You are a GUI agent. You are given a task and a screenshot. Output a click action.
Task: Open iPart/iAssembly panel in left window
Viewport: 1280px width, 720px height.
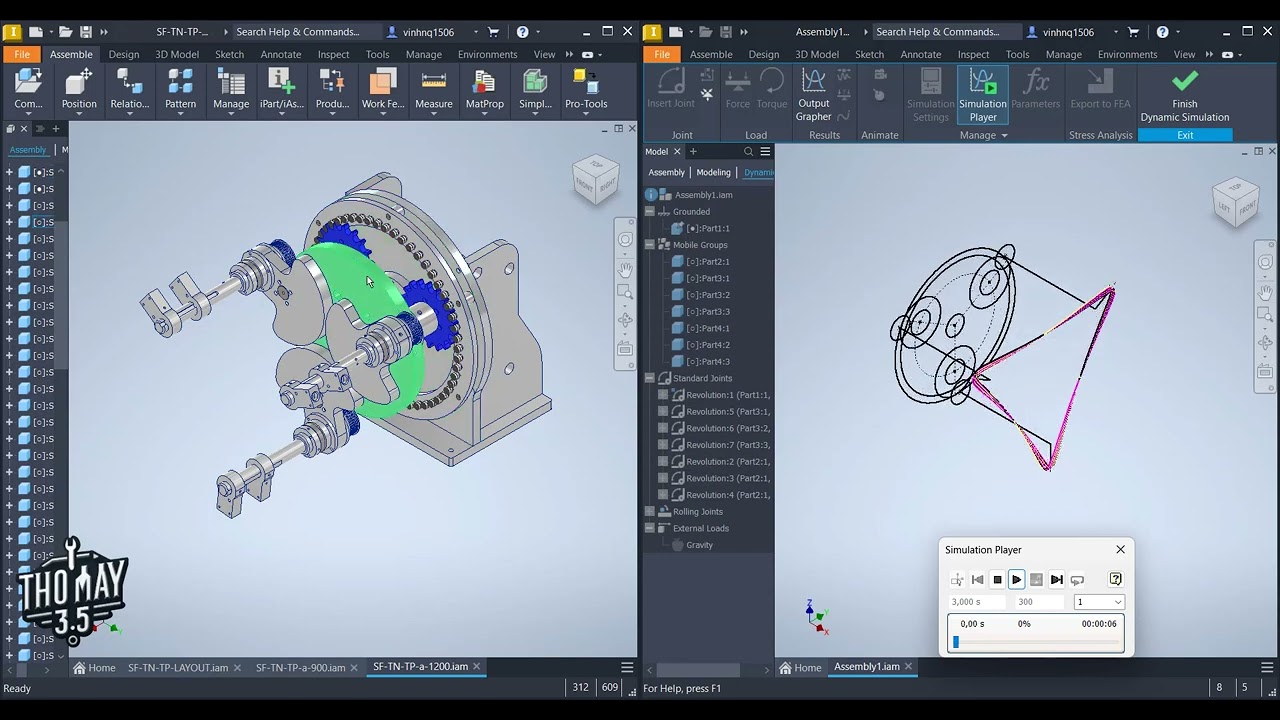pos(281,90)
